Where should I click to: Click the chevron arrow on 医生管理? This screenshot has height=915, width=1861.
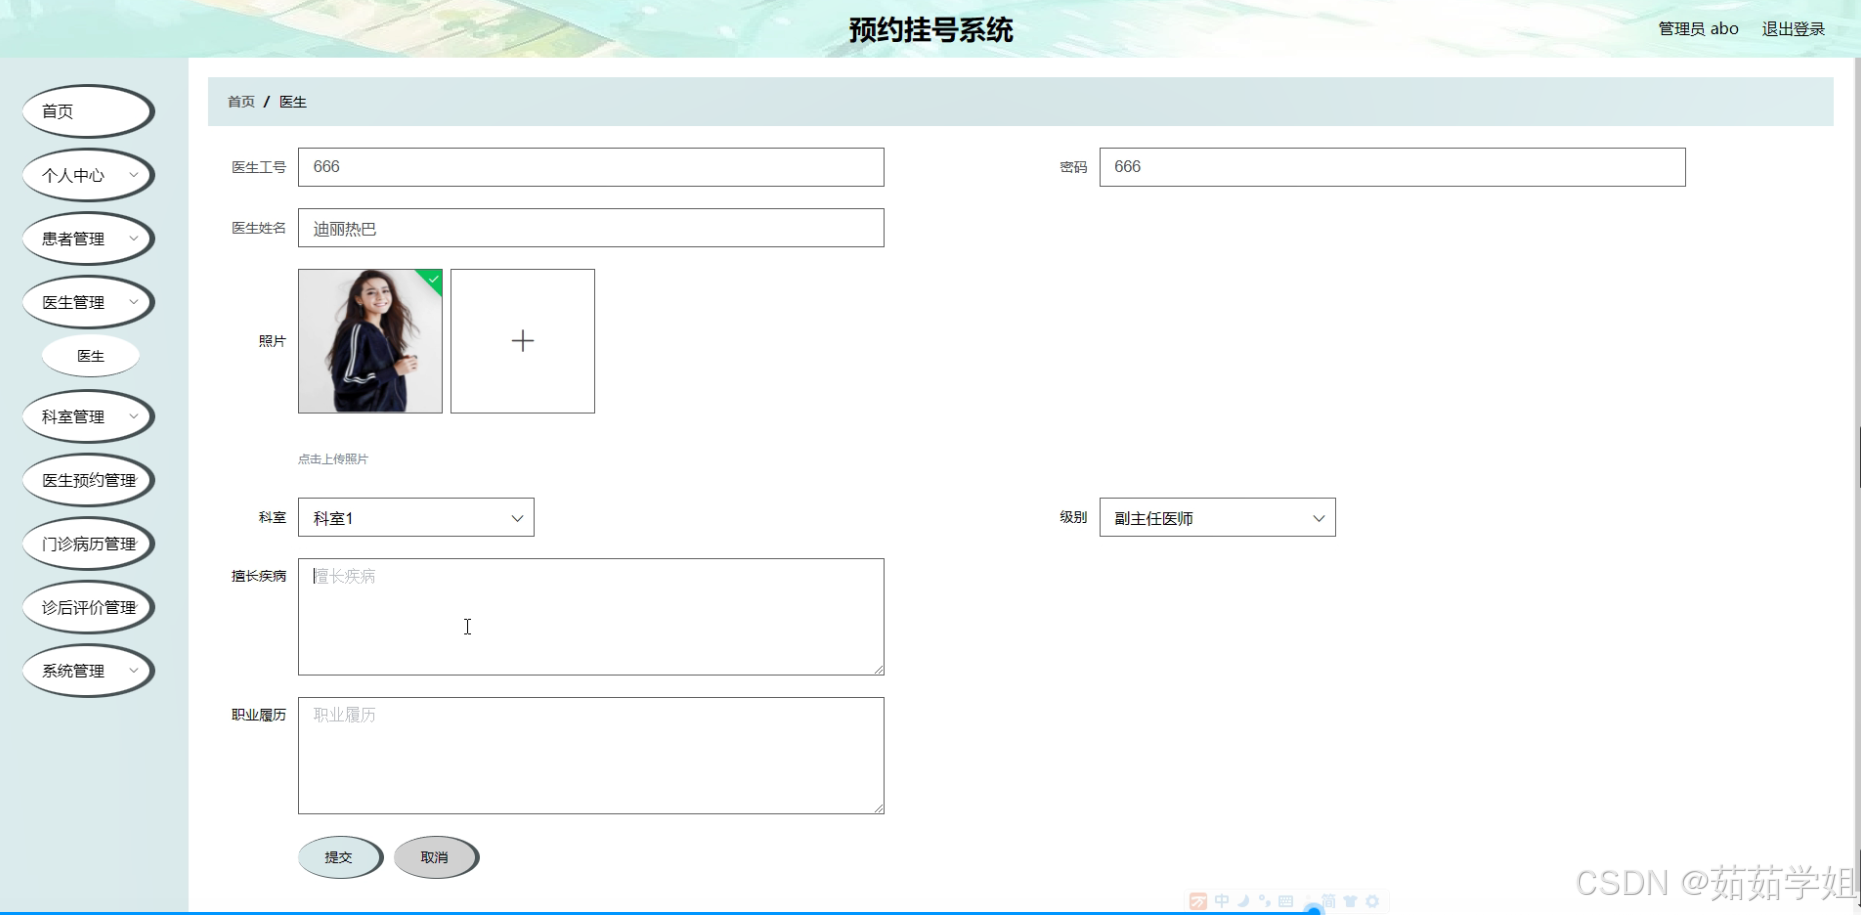coord(134,302)
